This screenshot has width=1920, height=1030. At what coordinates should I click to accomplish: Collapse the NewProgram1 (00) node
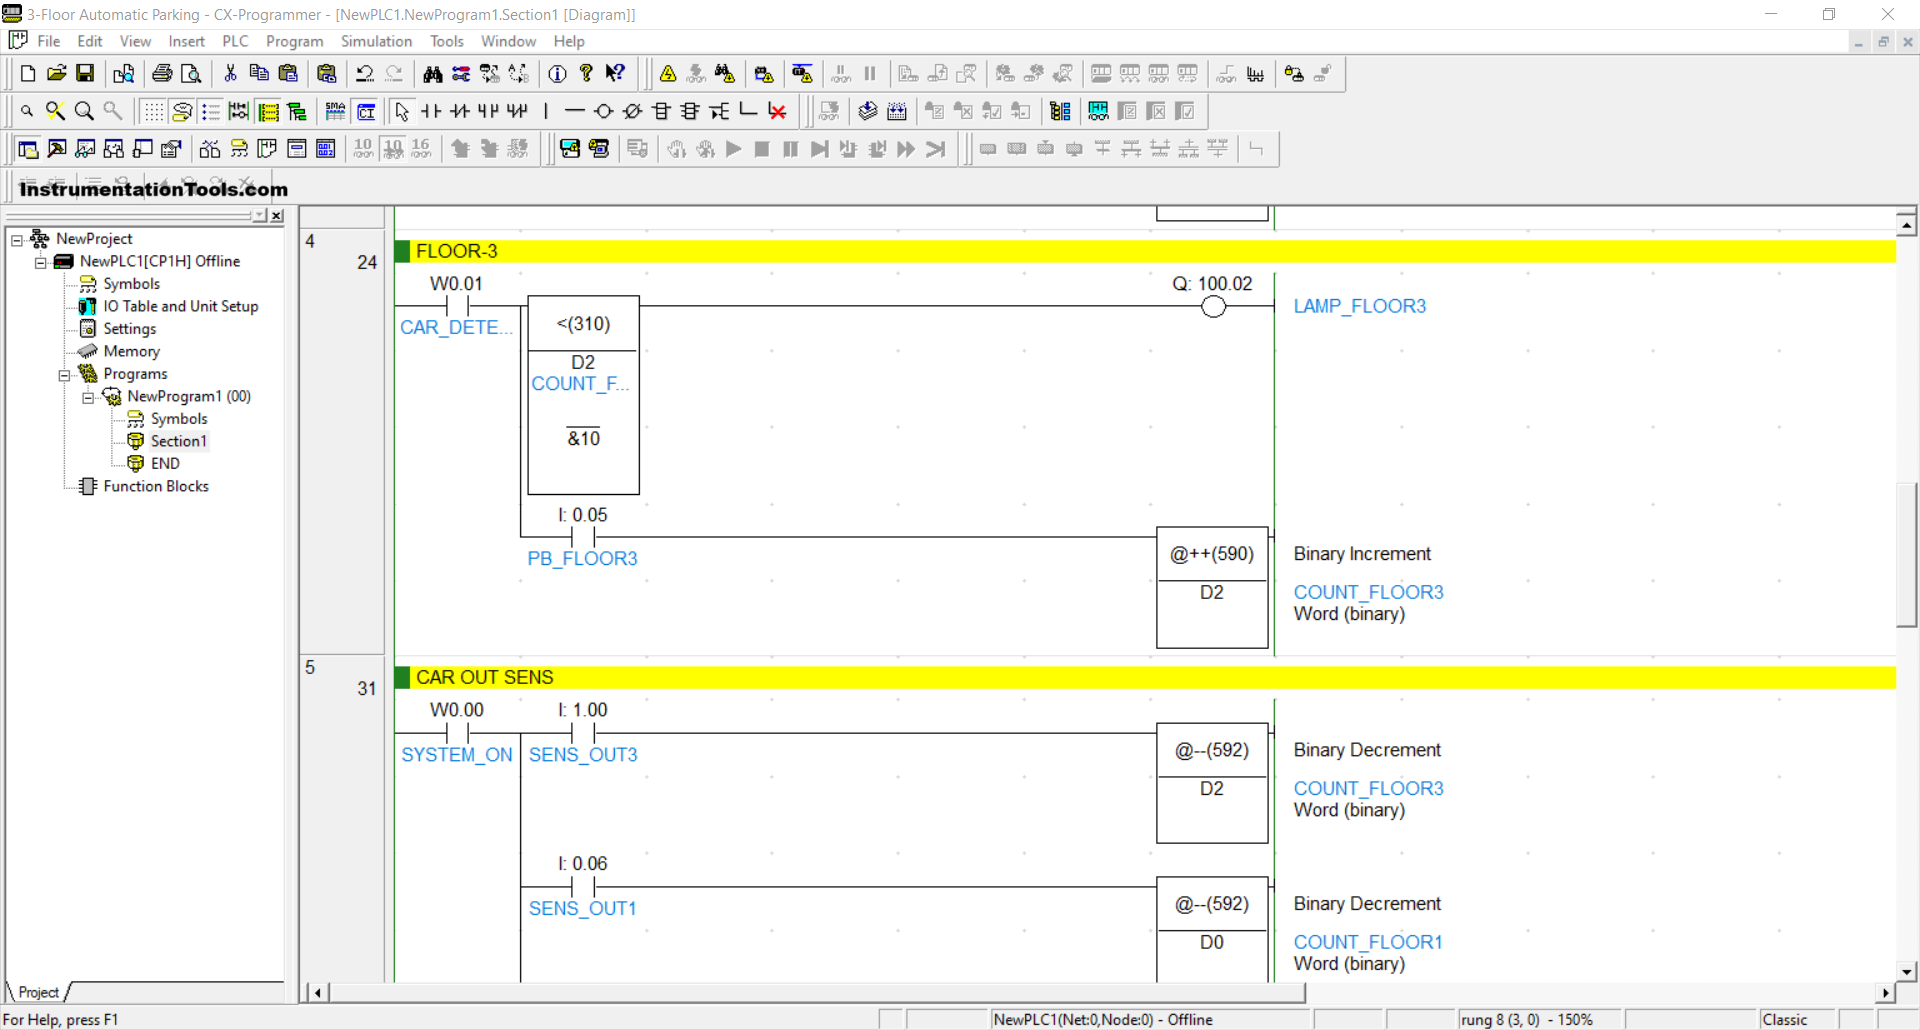pyautogui.click(x=88, y=397)
